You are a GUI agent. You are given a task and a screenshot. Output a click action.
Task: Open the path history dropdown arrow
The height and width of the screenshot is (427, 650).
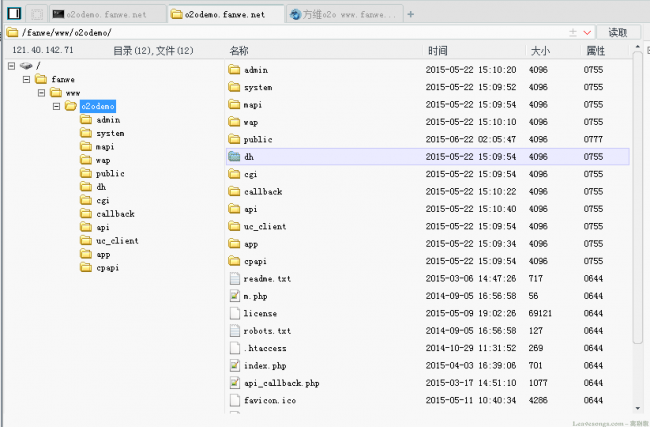pos(587,32)
